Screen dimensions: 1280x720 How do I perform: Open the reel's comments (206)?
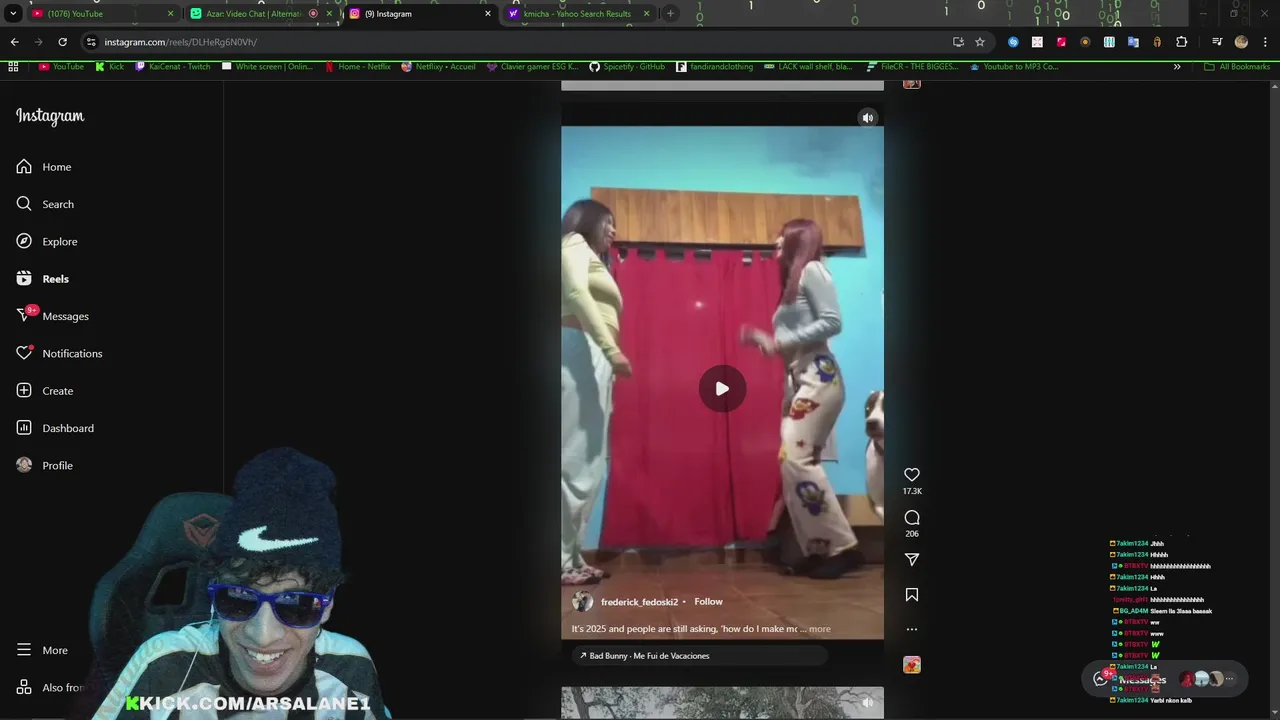[912, 518]
